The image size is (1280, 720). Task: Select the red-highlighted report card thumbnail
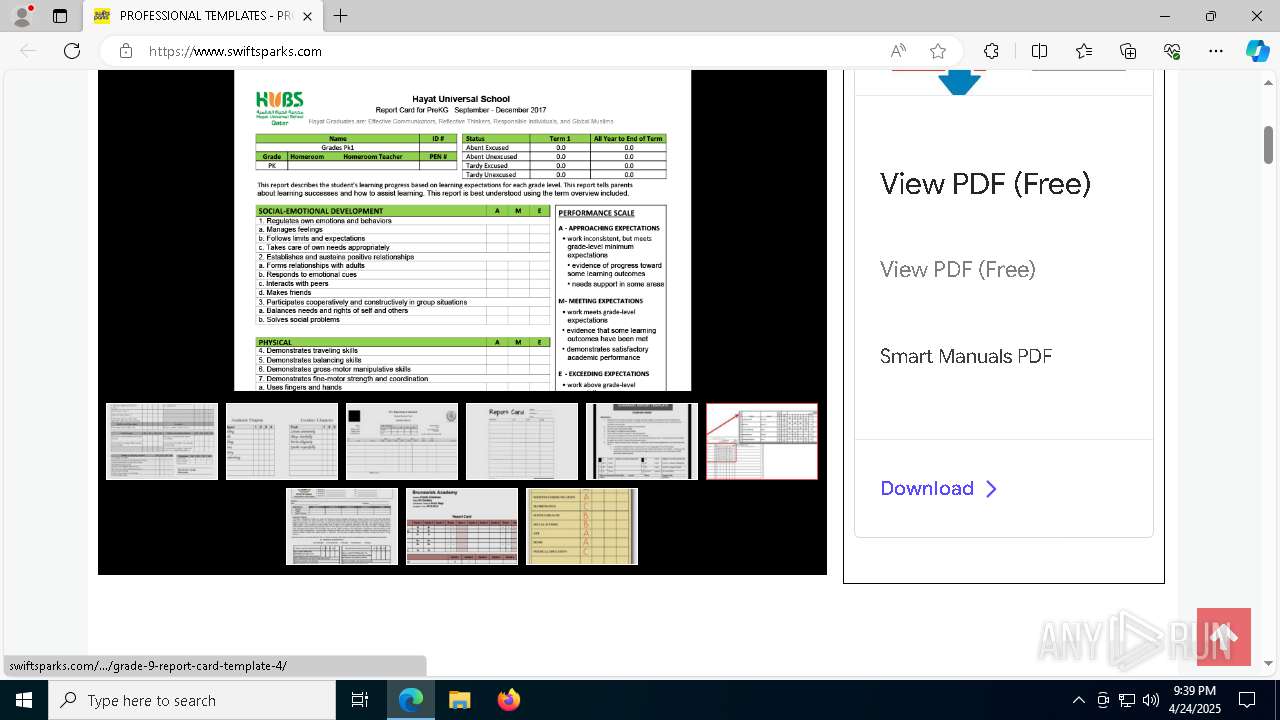point(762,441)
